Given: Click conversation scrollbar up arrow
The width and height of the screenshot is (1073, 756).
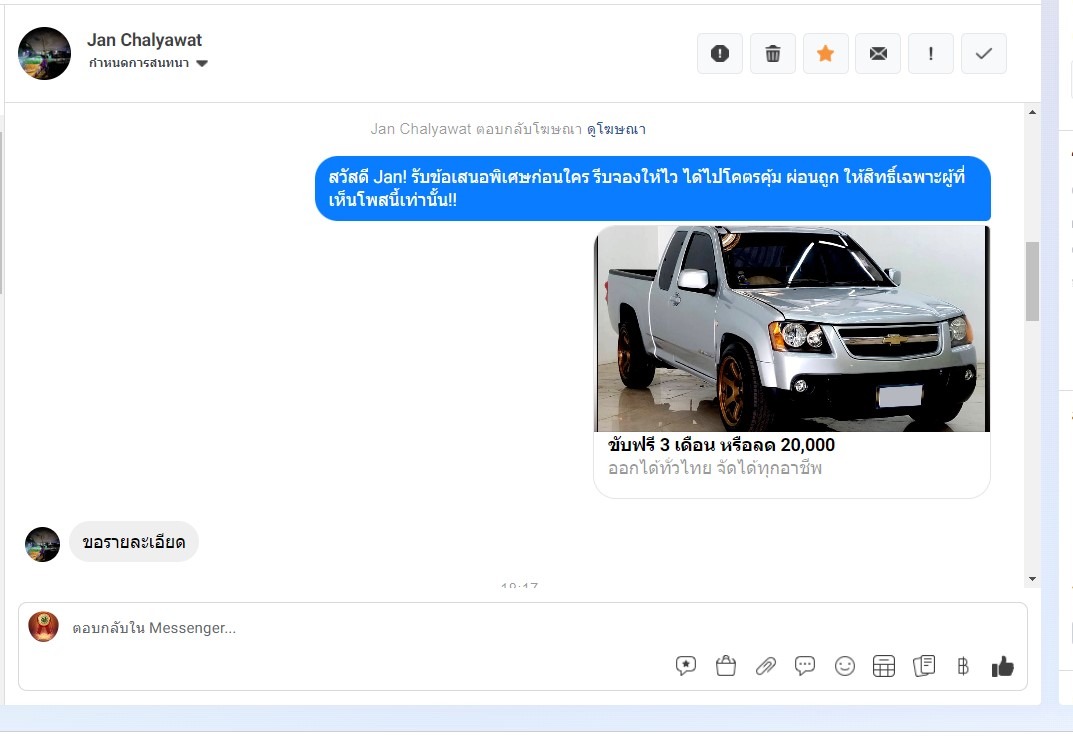Looking at the screenshot, I should [1032, 112].
